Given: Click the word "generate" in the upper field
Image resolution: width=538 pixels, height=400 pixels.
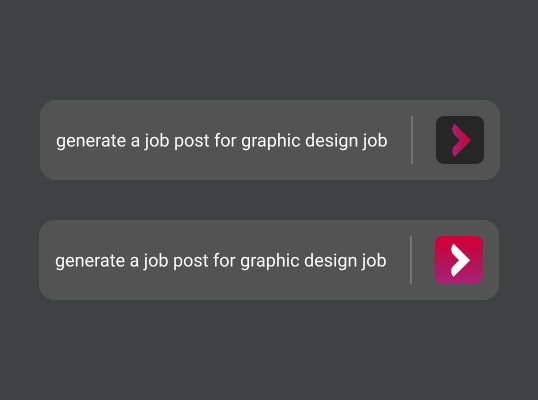Looking at the screenshot, I should (91, 141).
